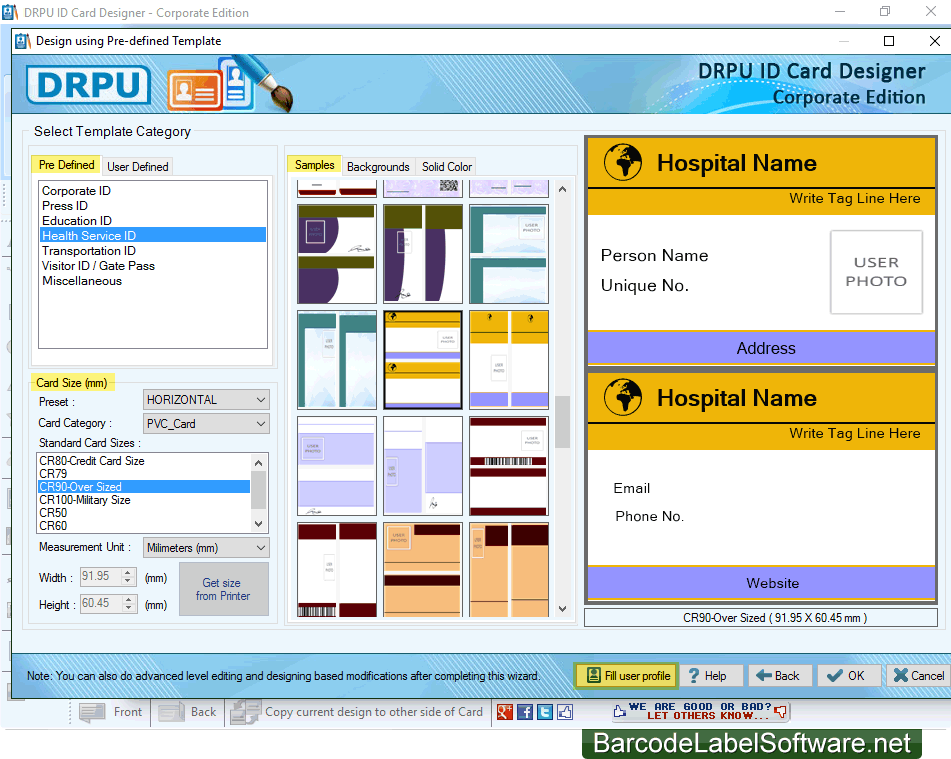Click the back card globe logo in preview
951x759 pixels.
622,397
